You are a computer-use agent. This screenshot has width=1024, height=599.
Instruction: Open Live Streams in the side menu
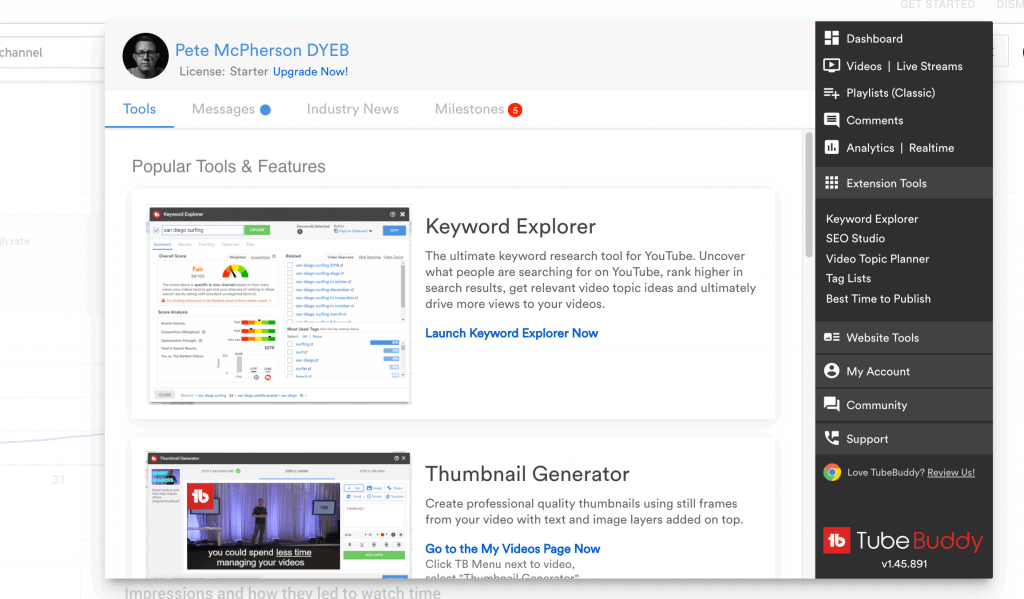point(929,66)
